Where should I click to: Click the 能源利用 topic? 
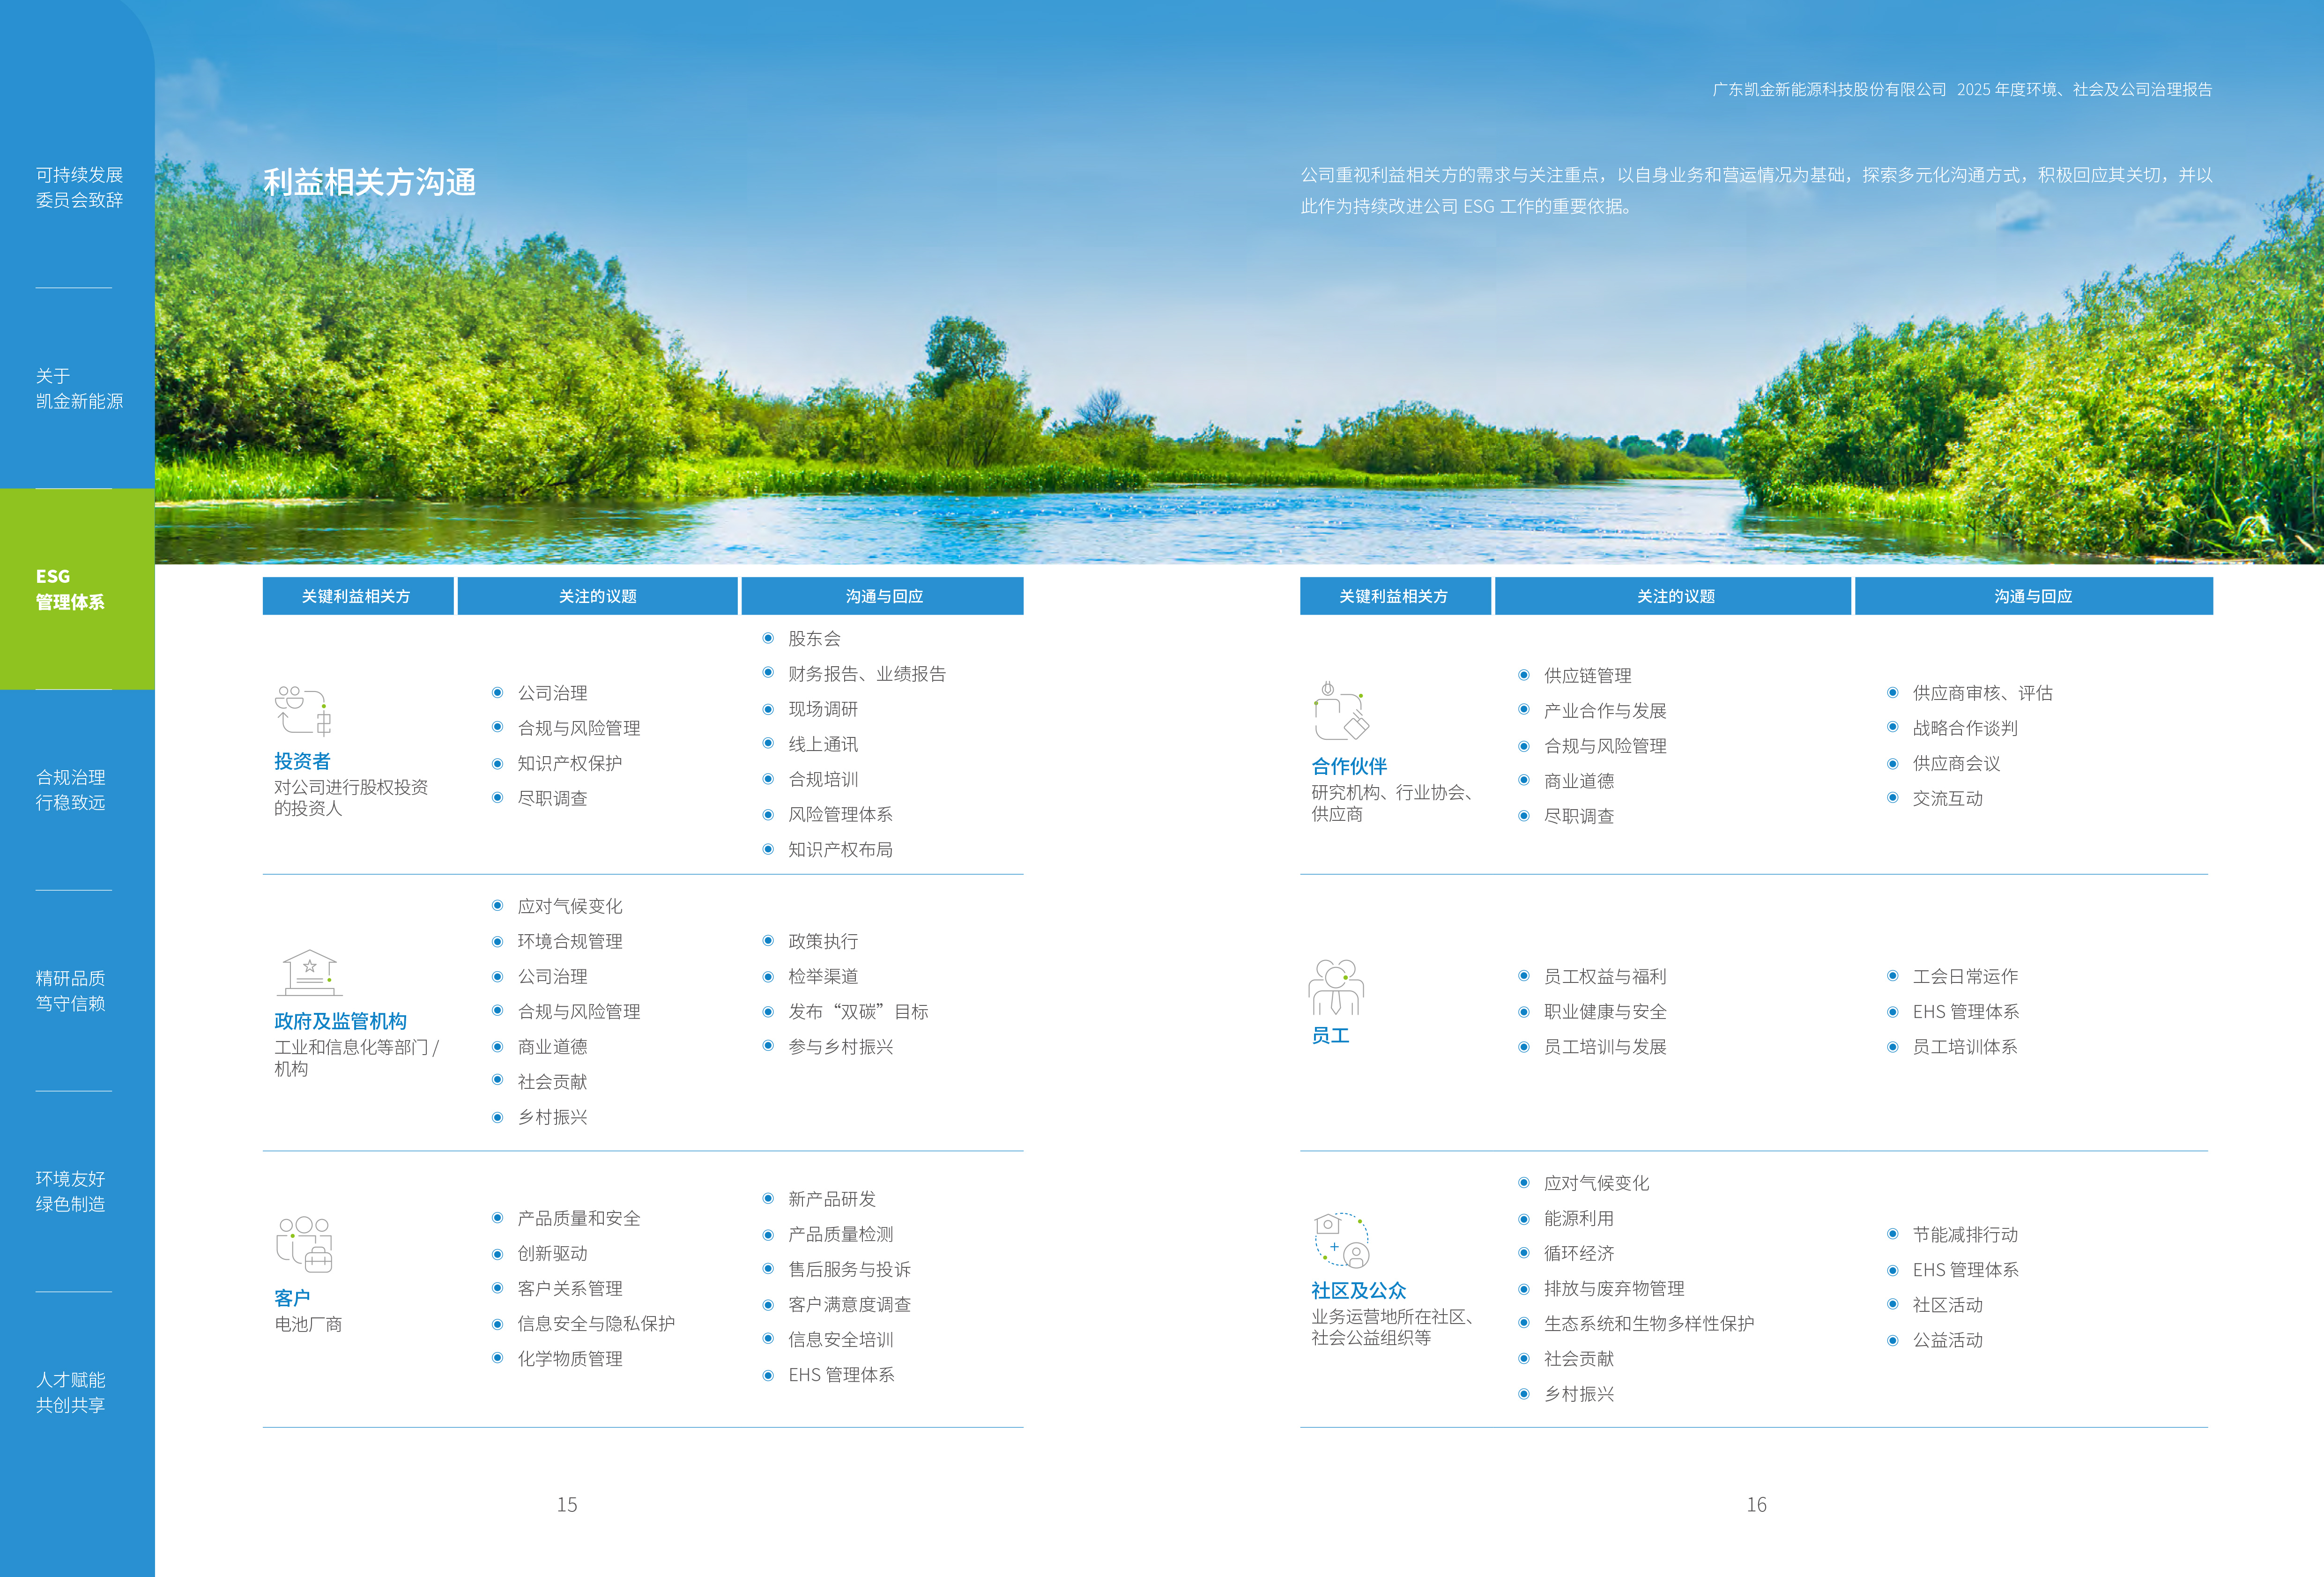click(1579, 1219)
